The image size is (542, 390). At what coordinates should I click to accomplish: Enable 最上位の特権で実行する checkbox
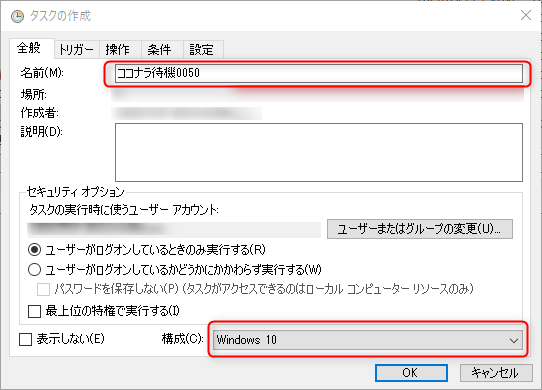tap(34, 311)
